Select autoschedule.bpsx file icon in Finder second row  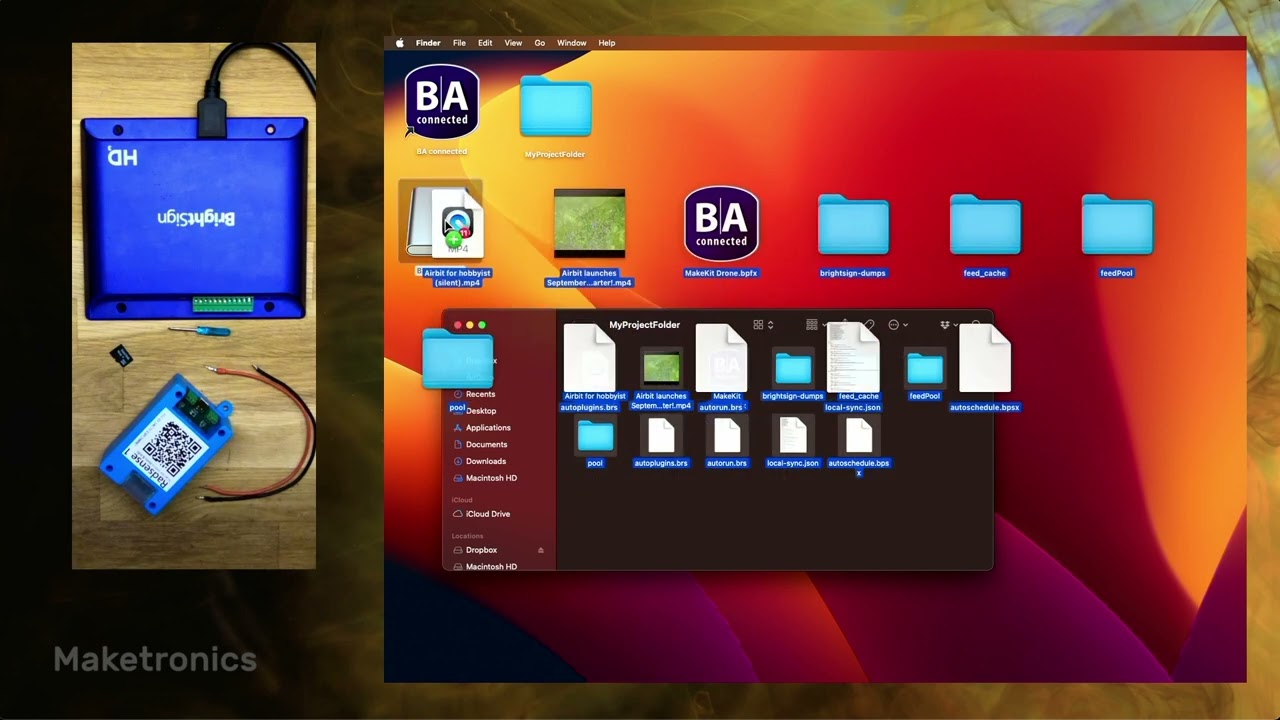point(859,437)
